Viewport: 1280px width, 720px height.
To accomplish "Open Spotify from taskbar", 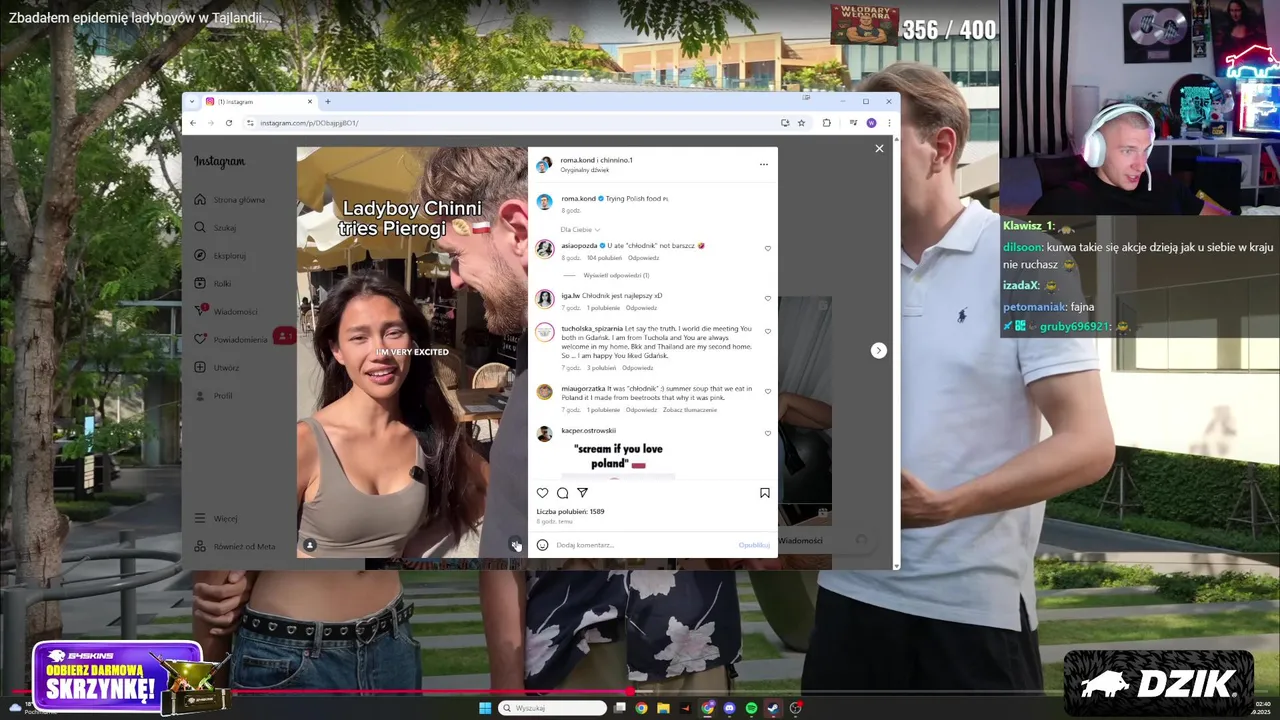I will [x=751, y=708].
